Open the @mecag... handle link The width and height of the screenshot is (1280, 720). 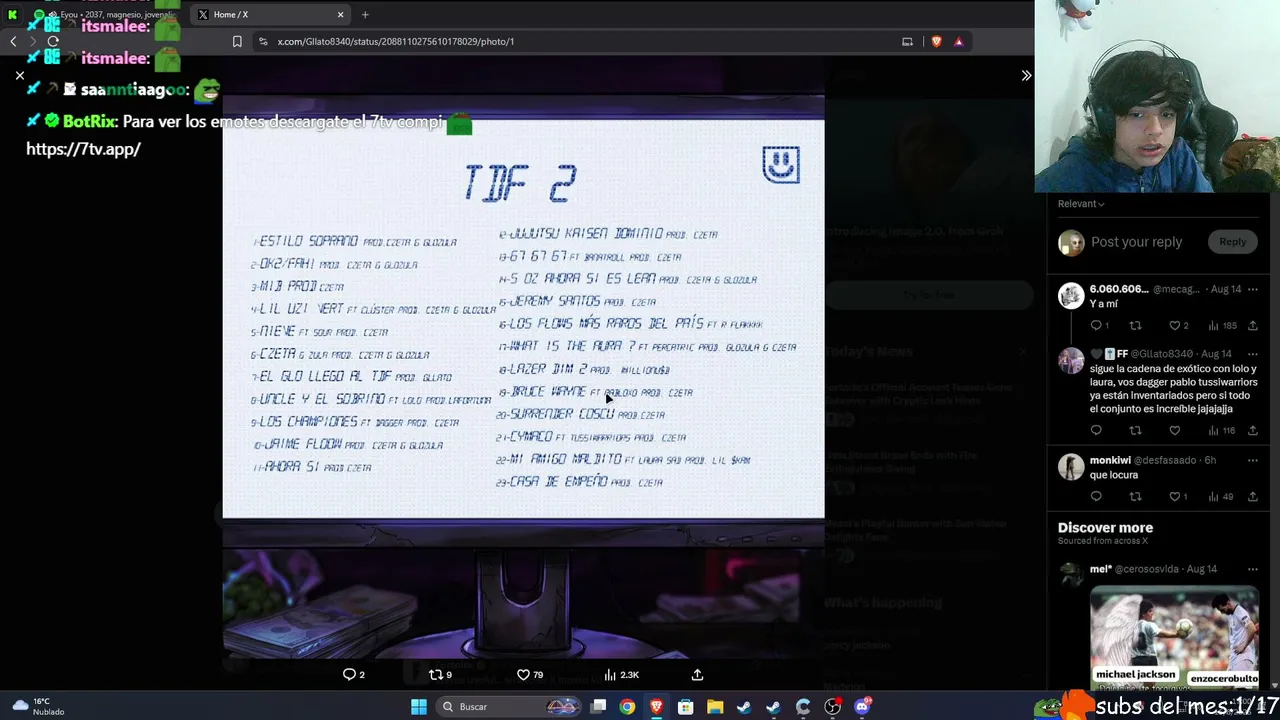pyautogui.click(x=1176, y=289)
